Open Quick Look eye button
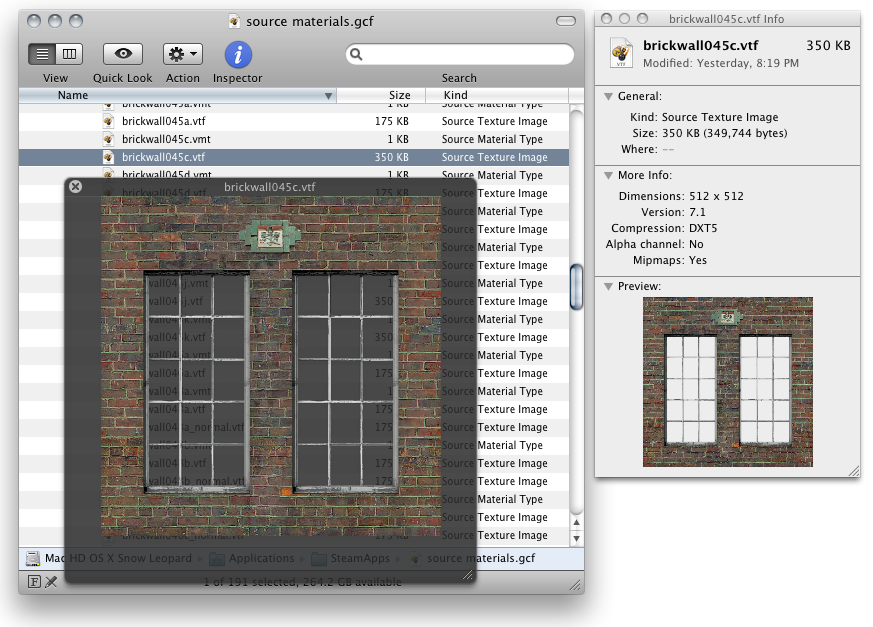873x627 pixels. [x=123, y=54]
